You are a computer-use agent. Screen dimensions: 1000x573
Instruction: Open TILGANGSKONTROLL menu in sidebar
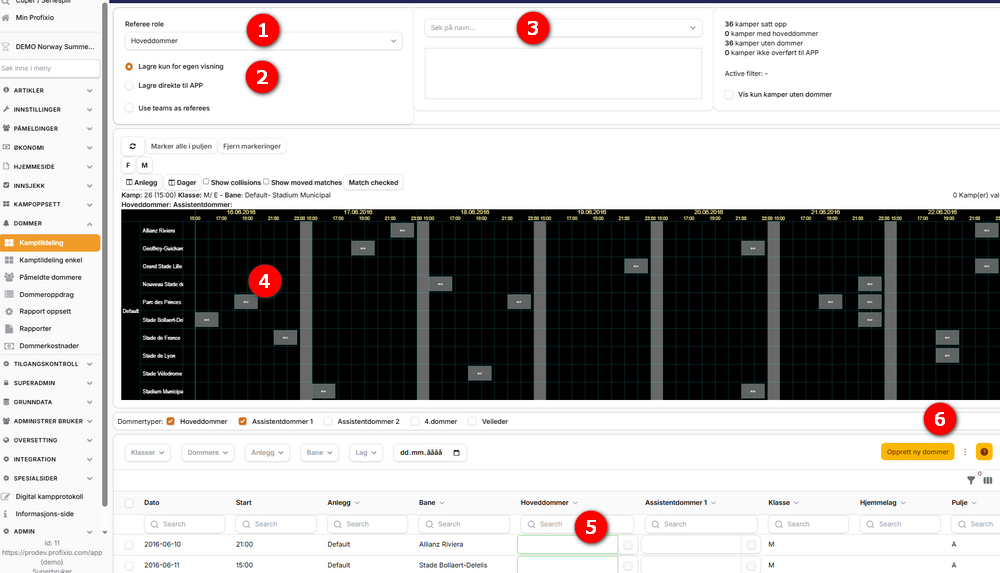click(x=49, y=364)
